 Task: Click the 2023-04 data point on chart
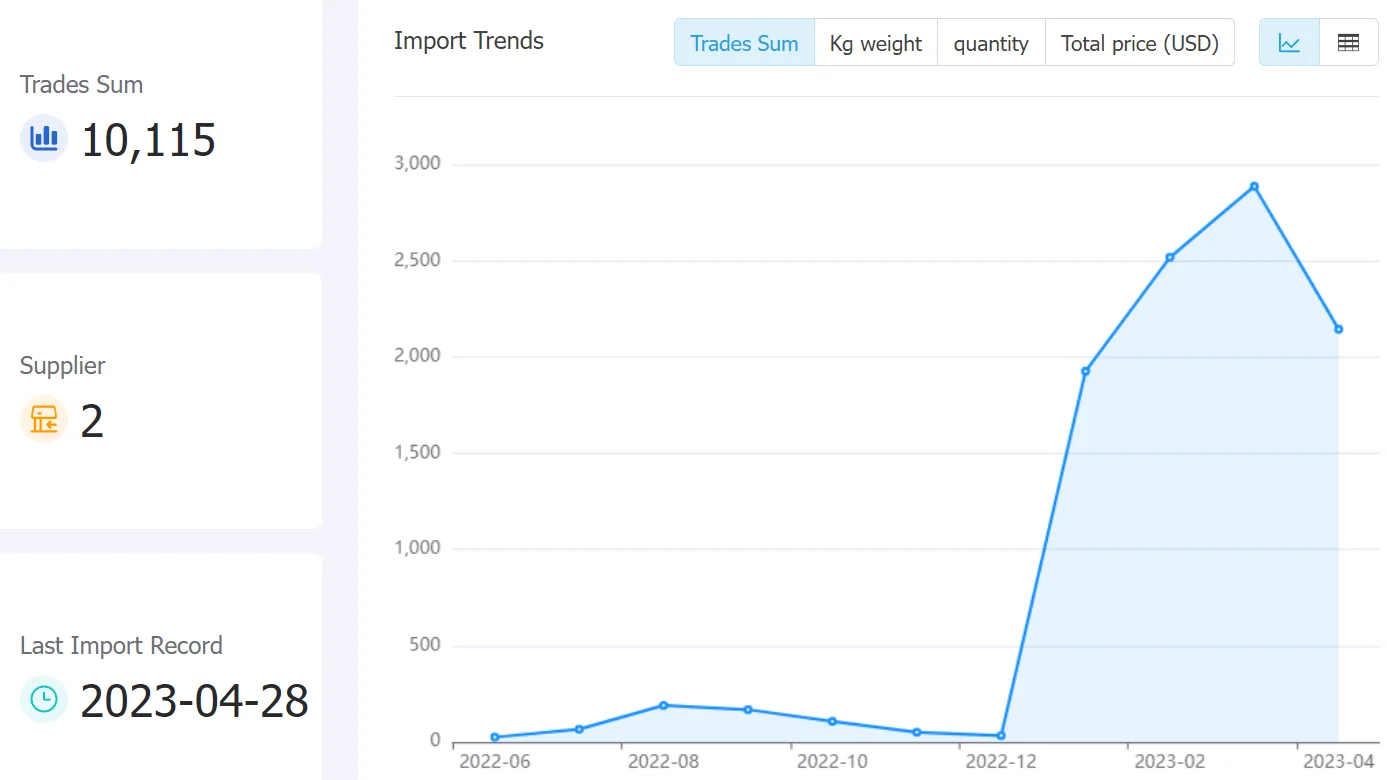point(1338,329)
